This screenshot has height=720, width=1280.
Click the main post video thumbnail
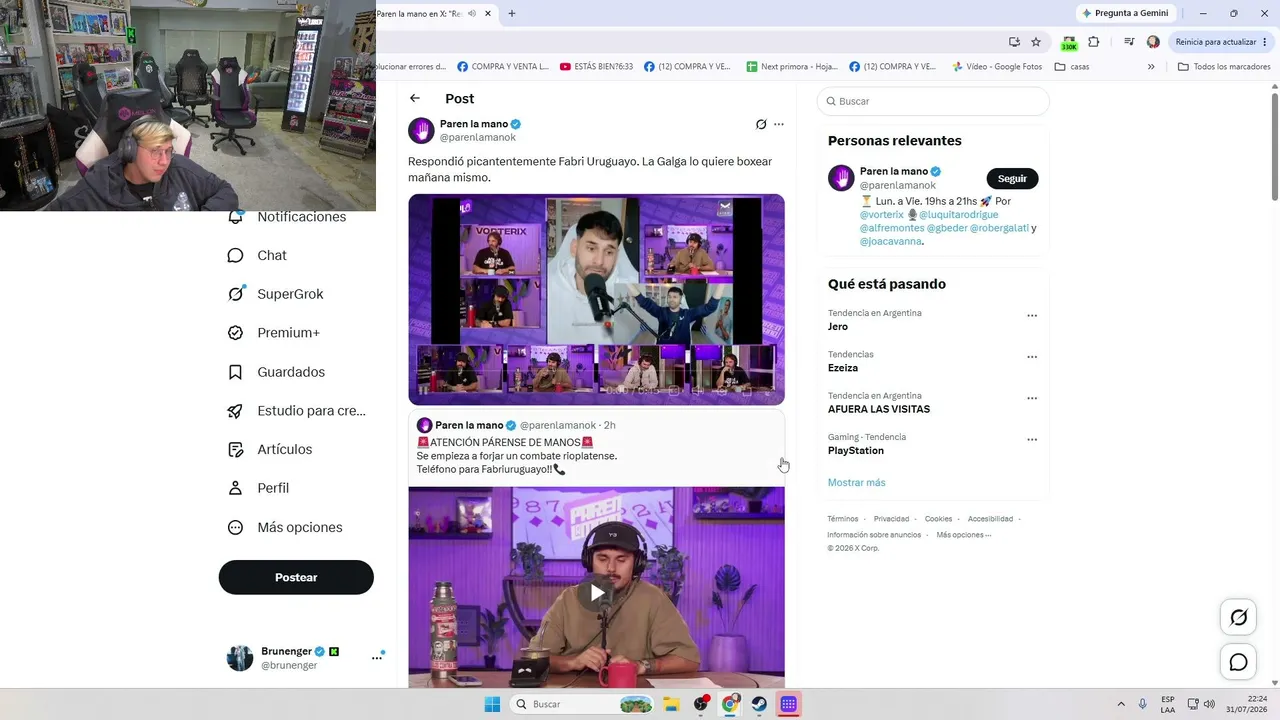596,299
